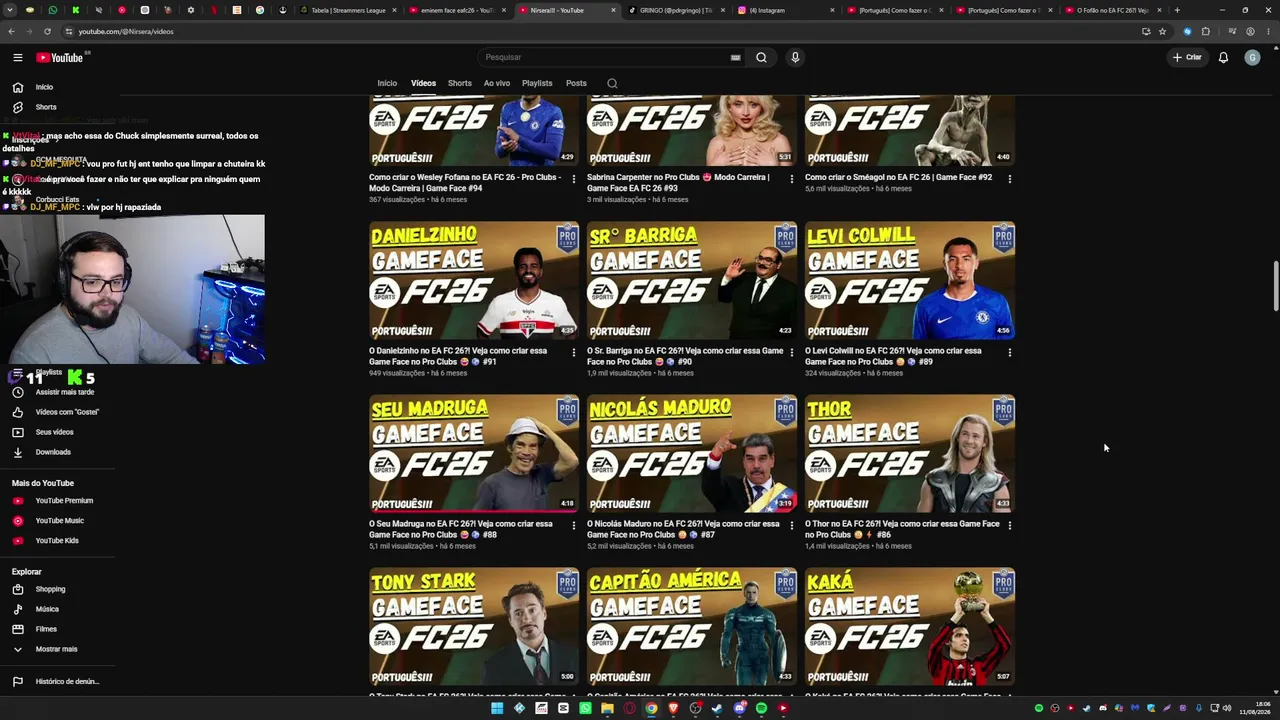The image size is (1280, 720).
Task: Reload the page in Chrome
Action: click(x=47, y=31)
